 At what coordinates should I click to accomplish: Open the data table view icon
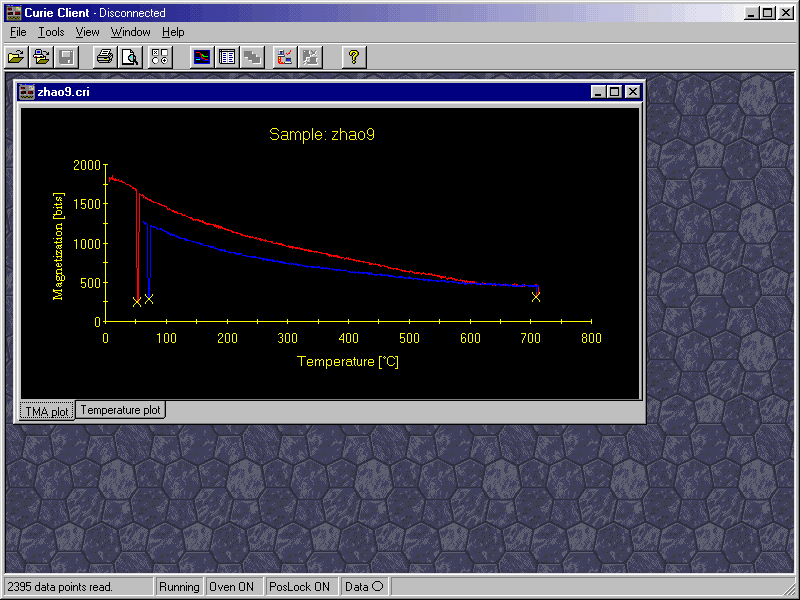click(227, 57)
